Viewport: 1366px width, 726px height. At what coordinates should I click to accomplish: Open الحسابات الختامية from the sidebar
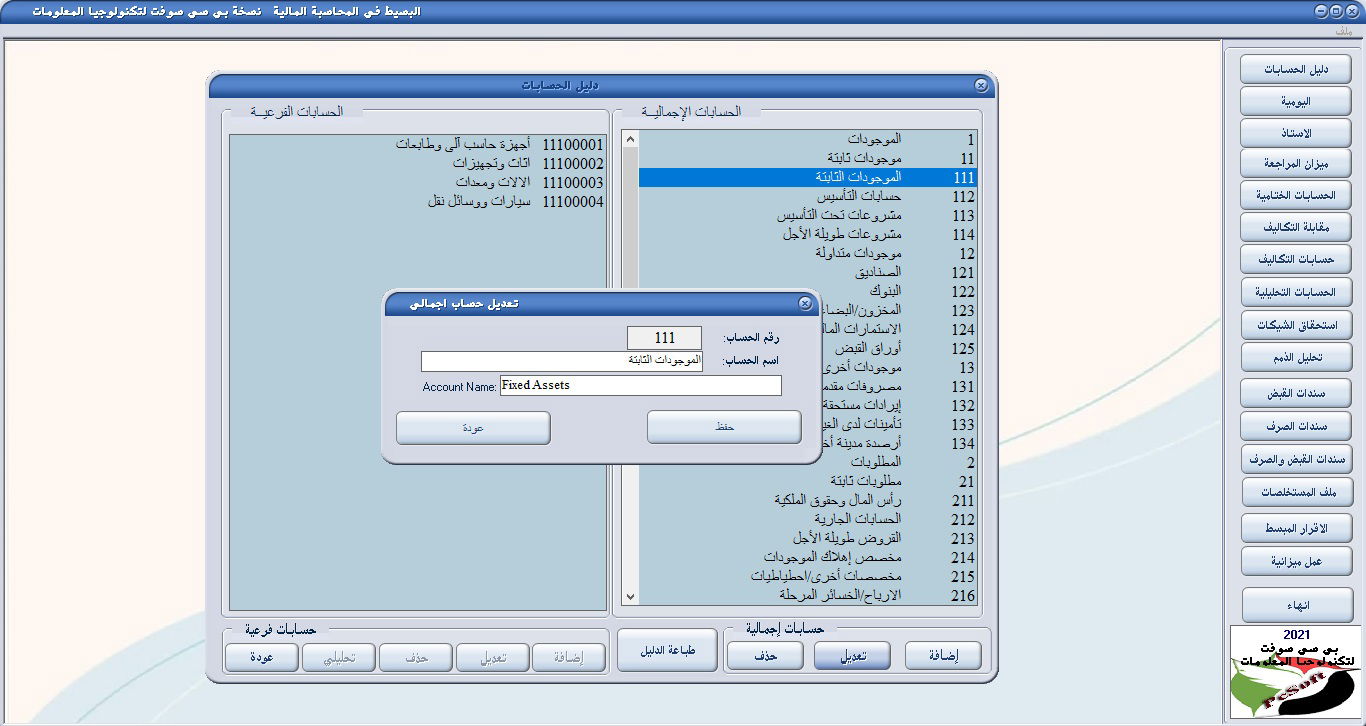coord(1296,194)
